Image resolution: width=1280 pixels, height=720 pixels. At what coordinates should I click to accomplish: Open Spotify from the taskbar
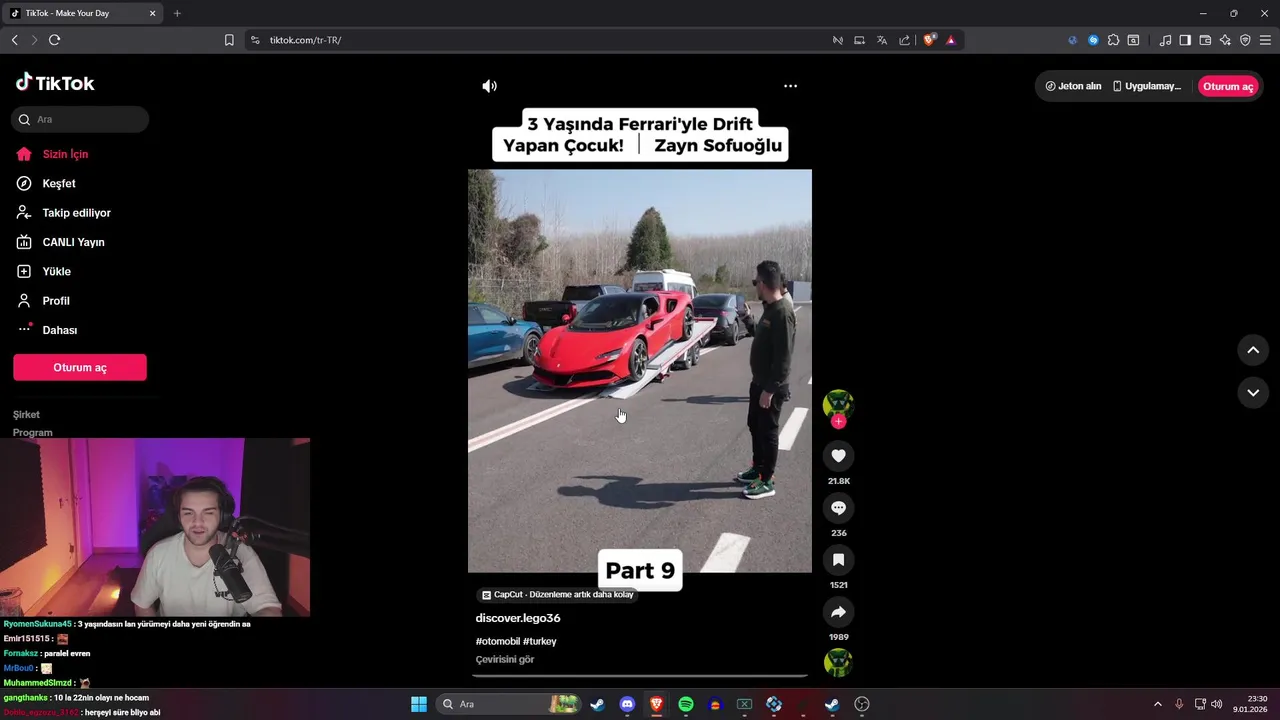(x=686, y=704)
